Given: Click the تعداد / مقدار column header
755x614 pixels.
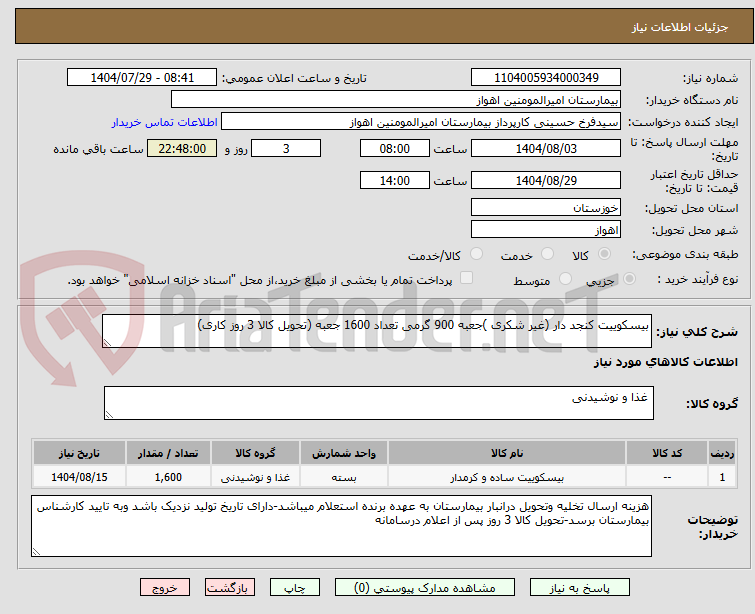Looking at the screenshot, I should click(x=168, y=453).
